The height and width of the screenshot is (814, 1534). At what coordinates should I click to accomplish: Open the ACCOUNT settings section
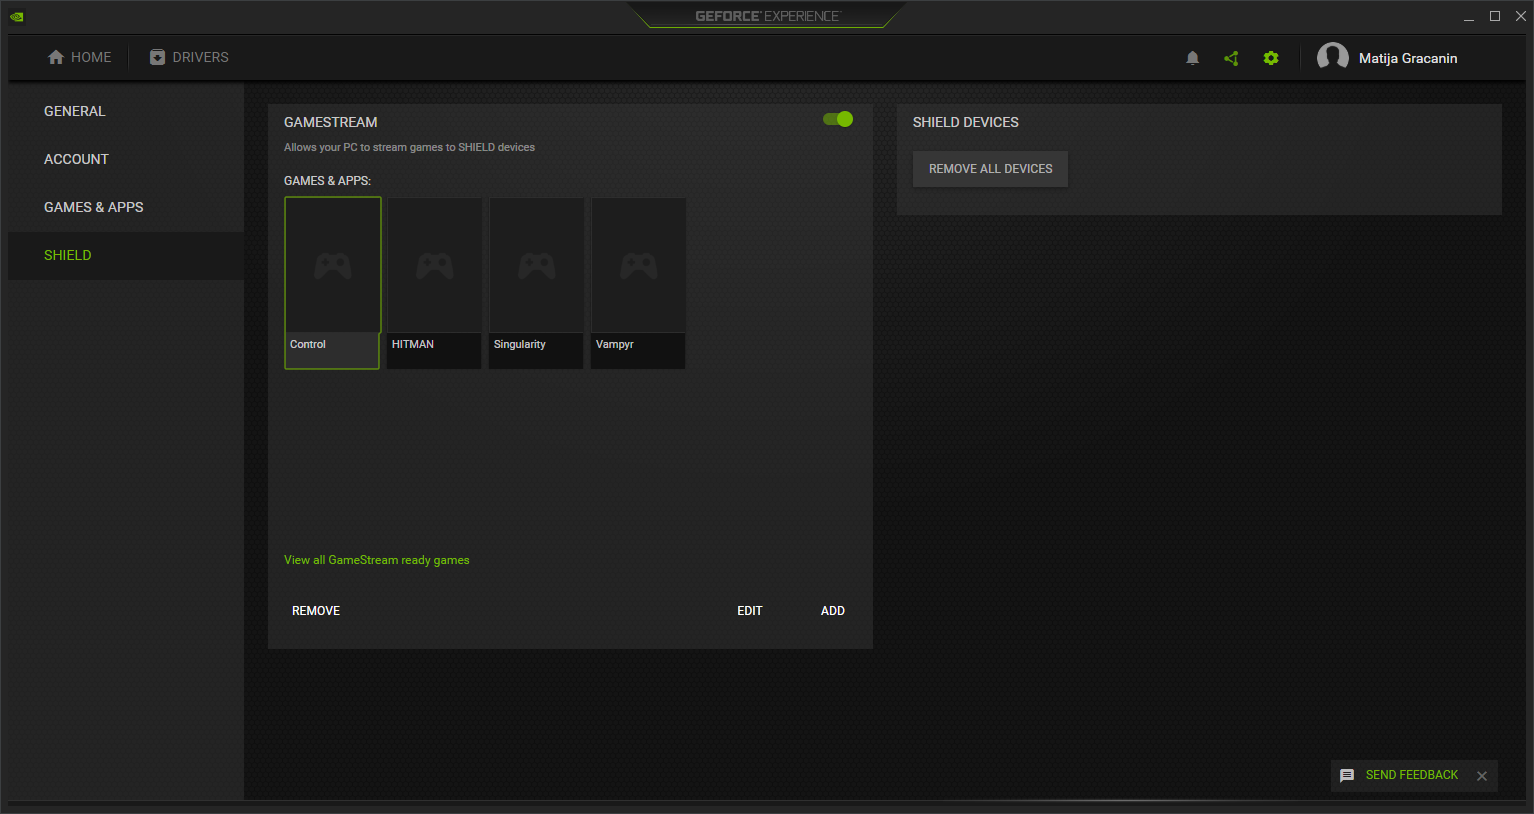click(126, 159)
